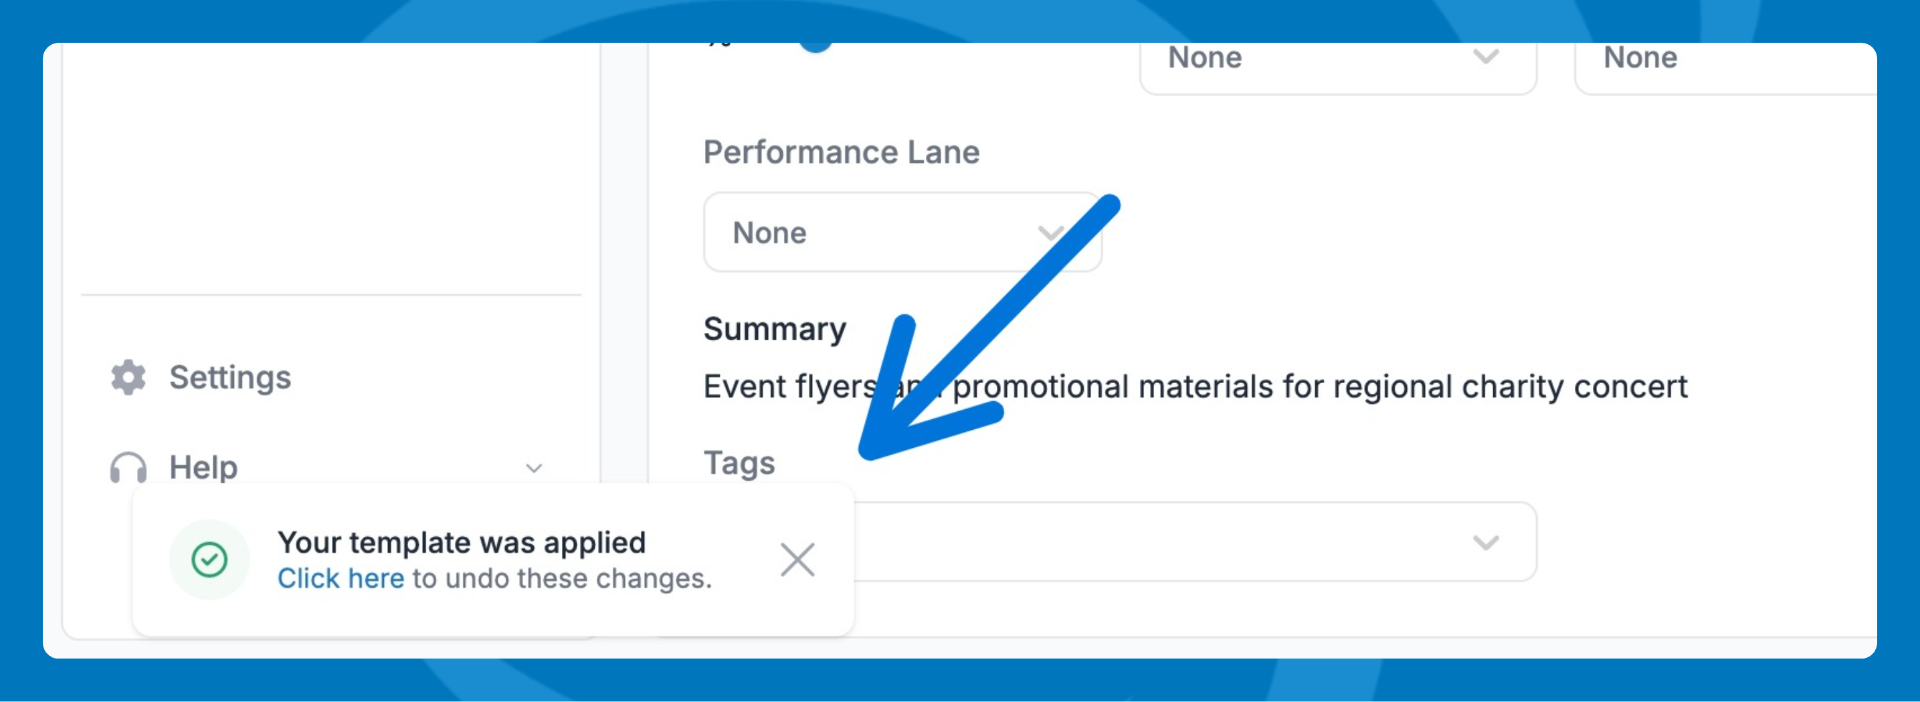Viewport: 1920px width, 702px height.
Task: Click the chevron in the top None dropdown
Action: point(1486,57)
